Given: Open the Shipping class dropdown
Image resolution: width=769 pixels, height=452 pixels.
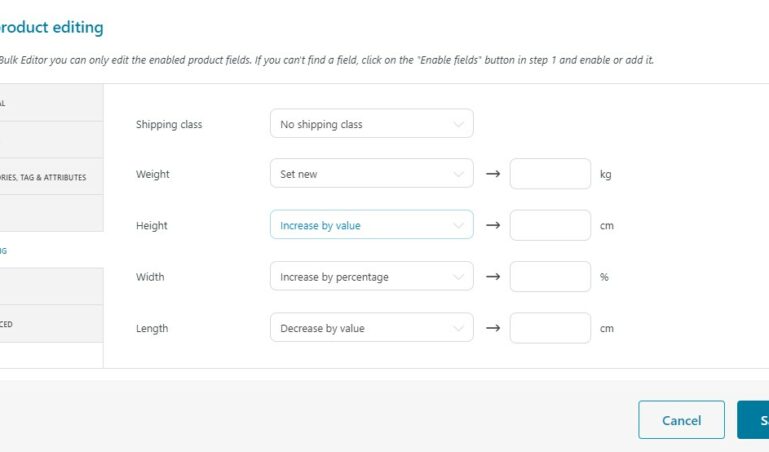Looking at the screenshot, I should (372, 124).
